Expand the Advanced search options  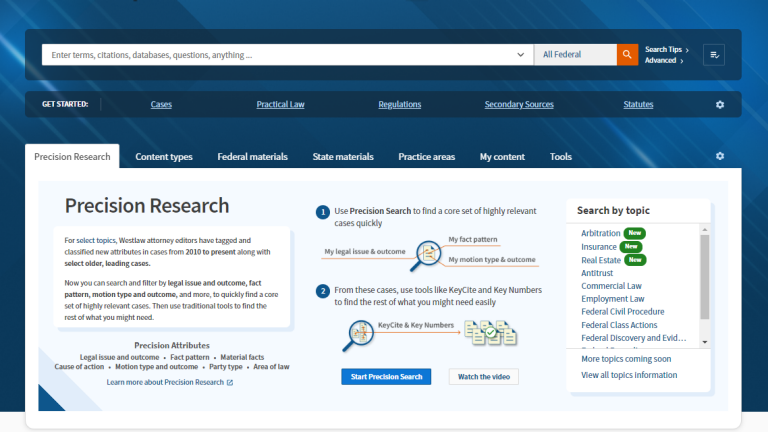click(664, 61)
